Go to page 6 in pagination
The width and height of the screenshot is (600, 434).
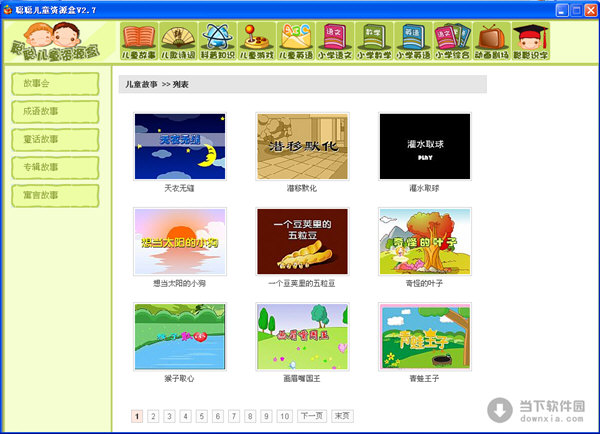click(218, 416)
